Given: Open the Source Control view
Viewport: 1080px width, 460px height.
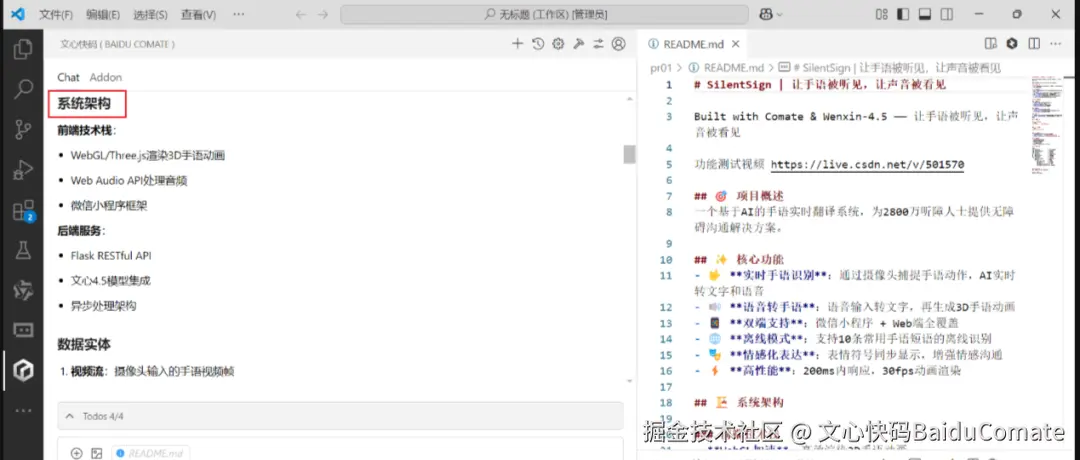Looking at the screenshot, I should pyautogui.click(x=23, y=129).
